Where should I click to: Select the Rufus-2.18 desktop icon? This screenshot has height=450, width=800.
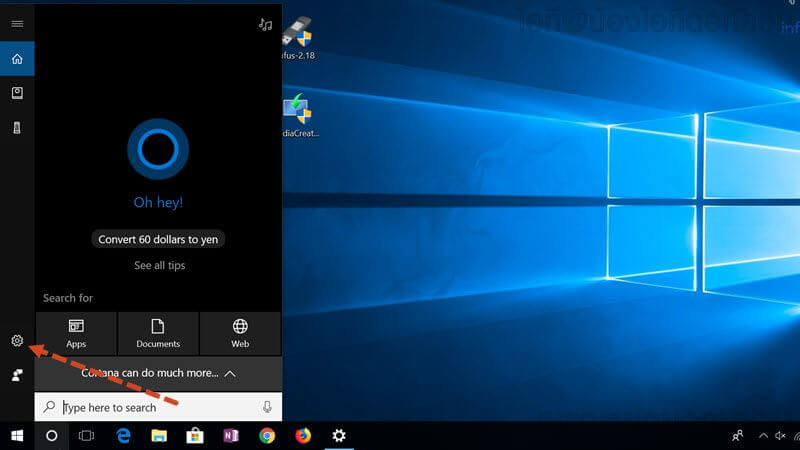pyautogui.click(x=298, y=38)
